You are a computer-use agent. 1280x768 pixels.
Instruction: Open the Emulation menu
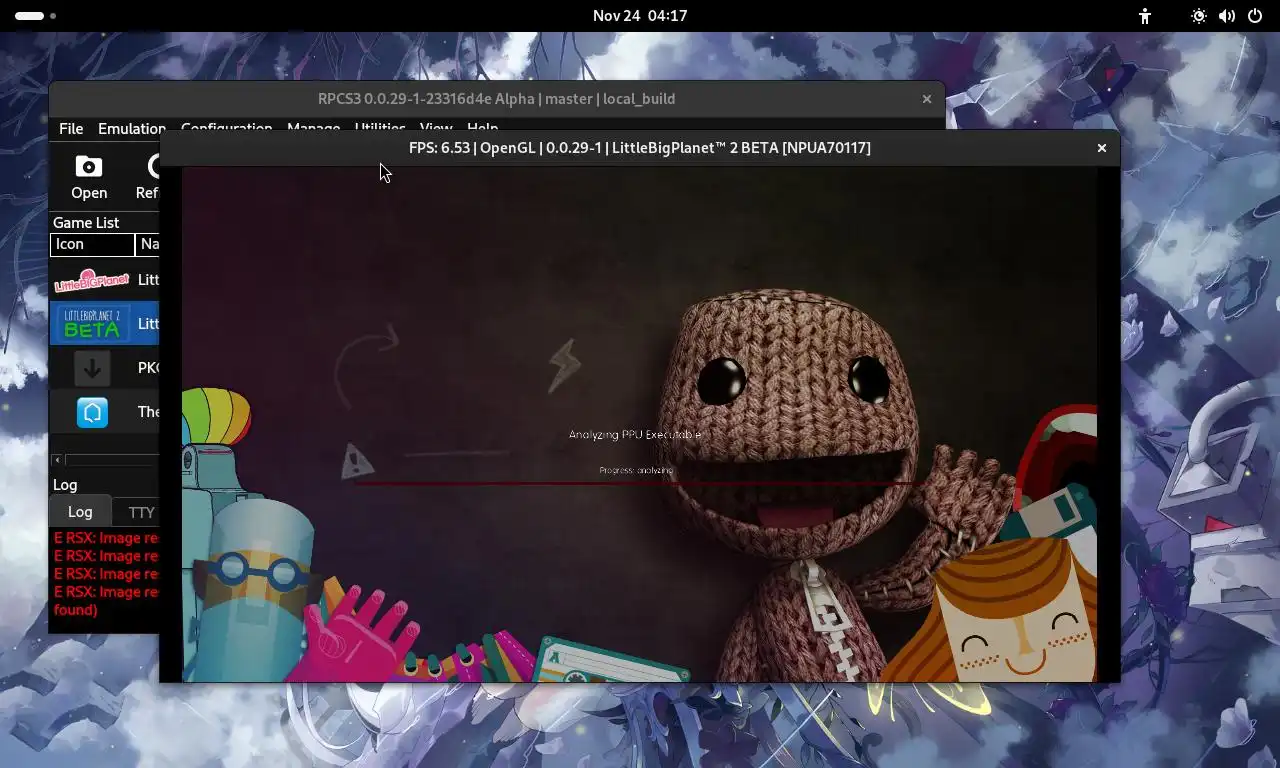click(131, 129)
